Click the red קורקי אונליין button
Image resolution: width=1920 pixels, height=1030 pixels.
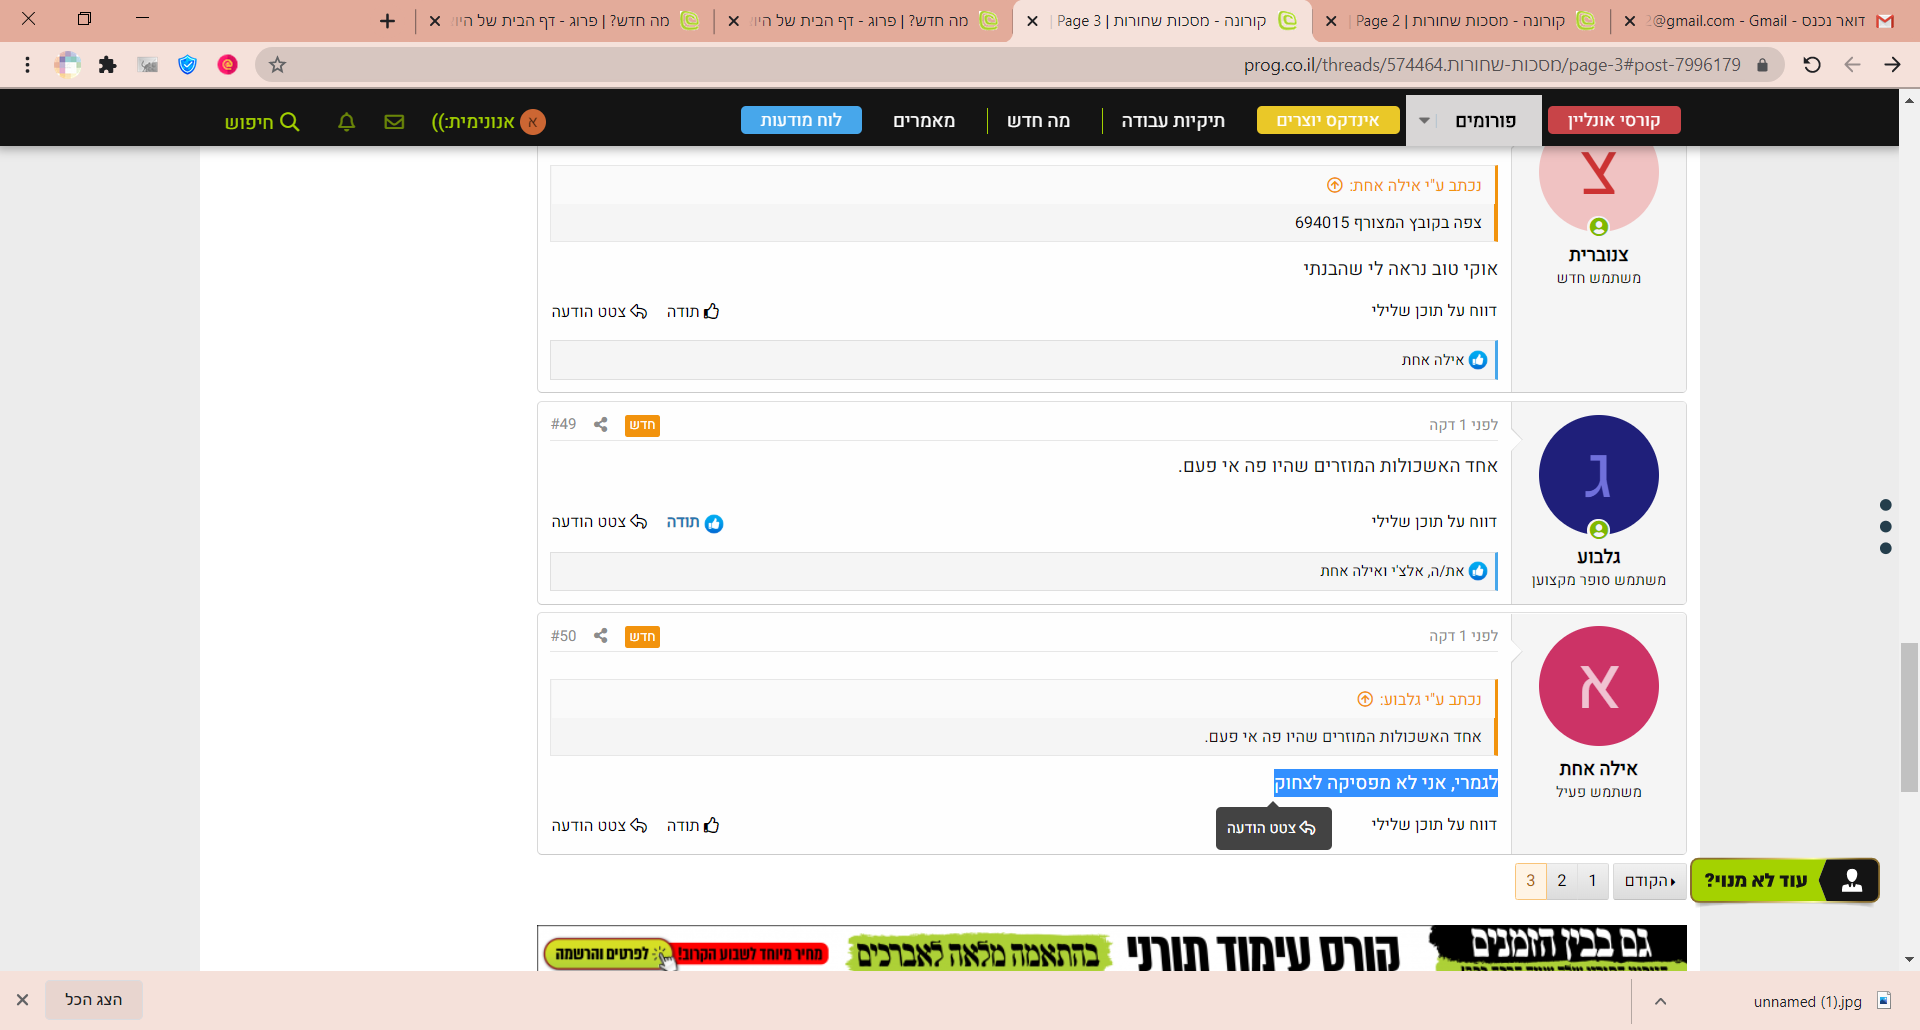[x=1614, y=120]
